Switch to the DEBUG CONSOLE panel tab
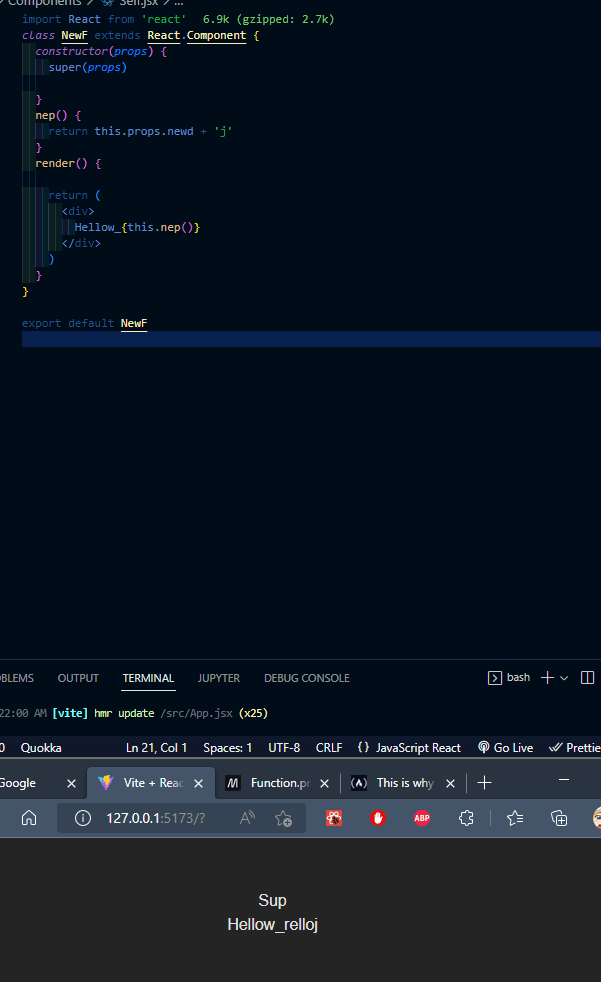The height and width of the screenshot is (982, 601). point(307,678)
